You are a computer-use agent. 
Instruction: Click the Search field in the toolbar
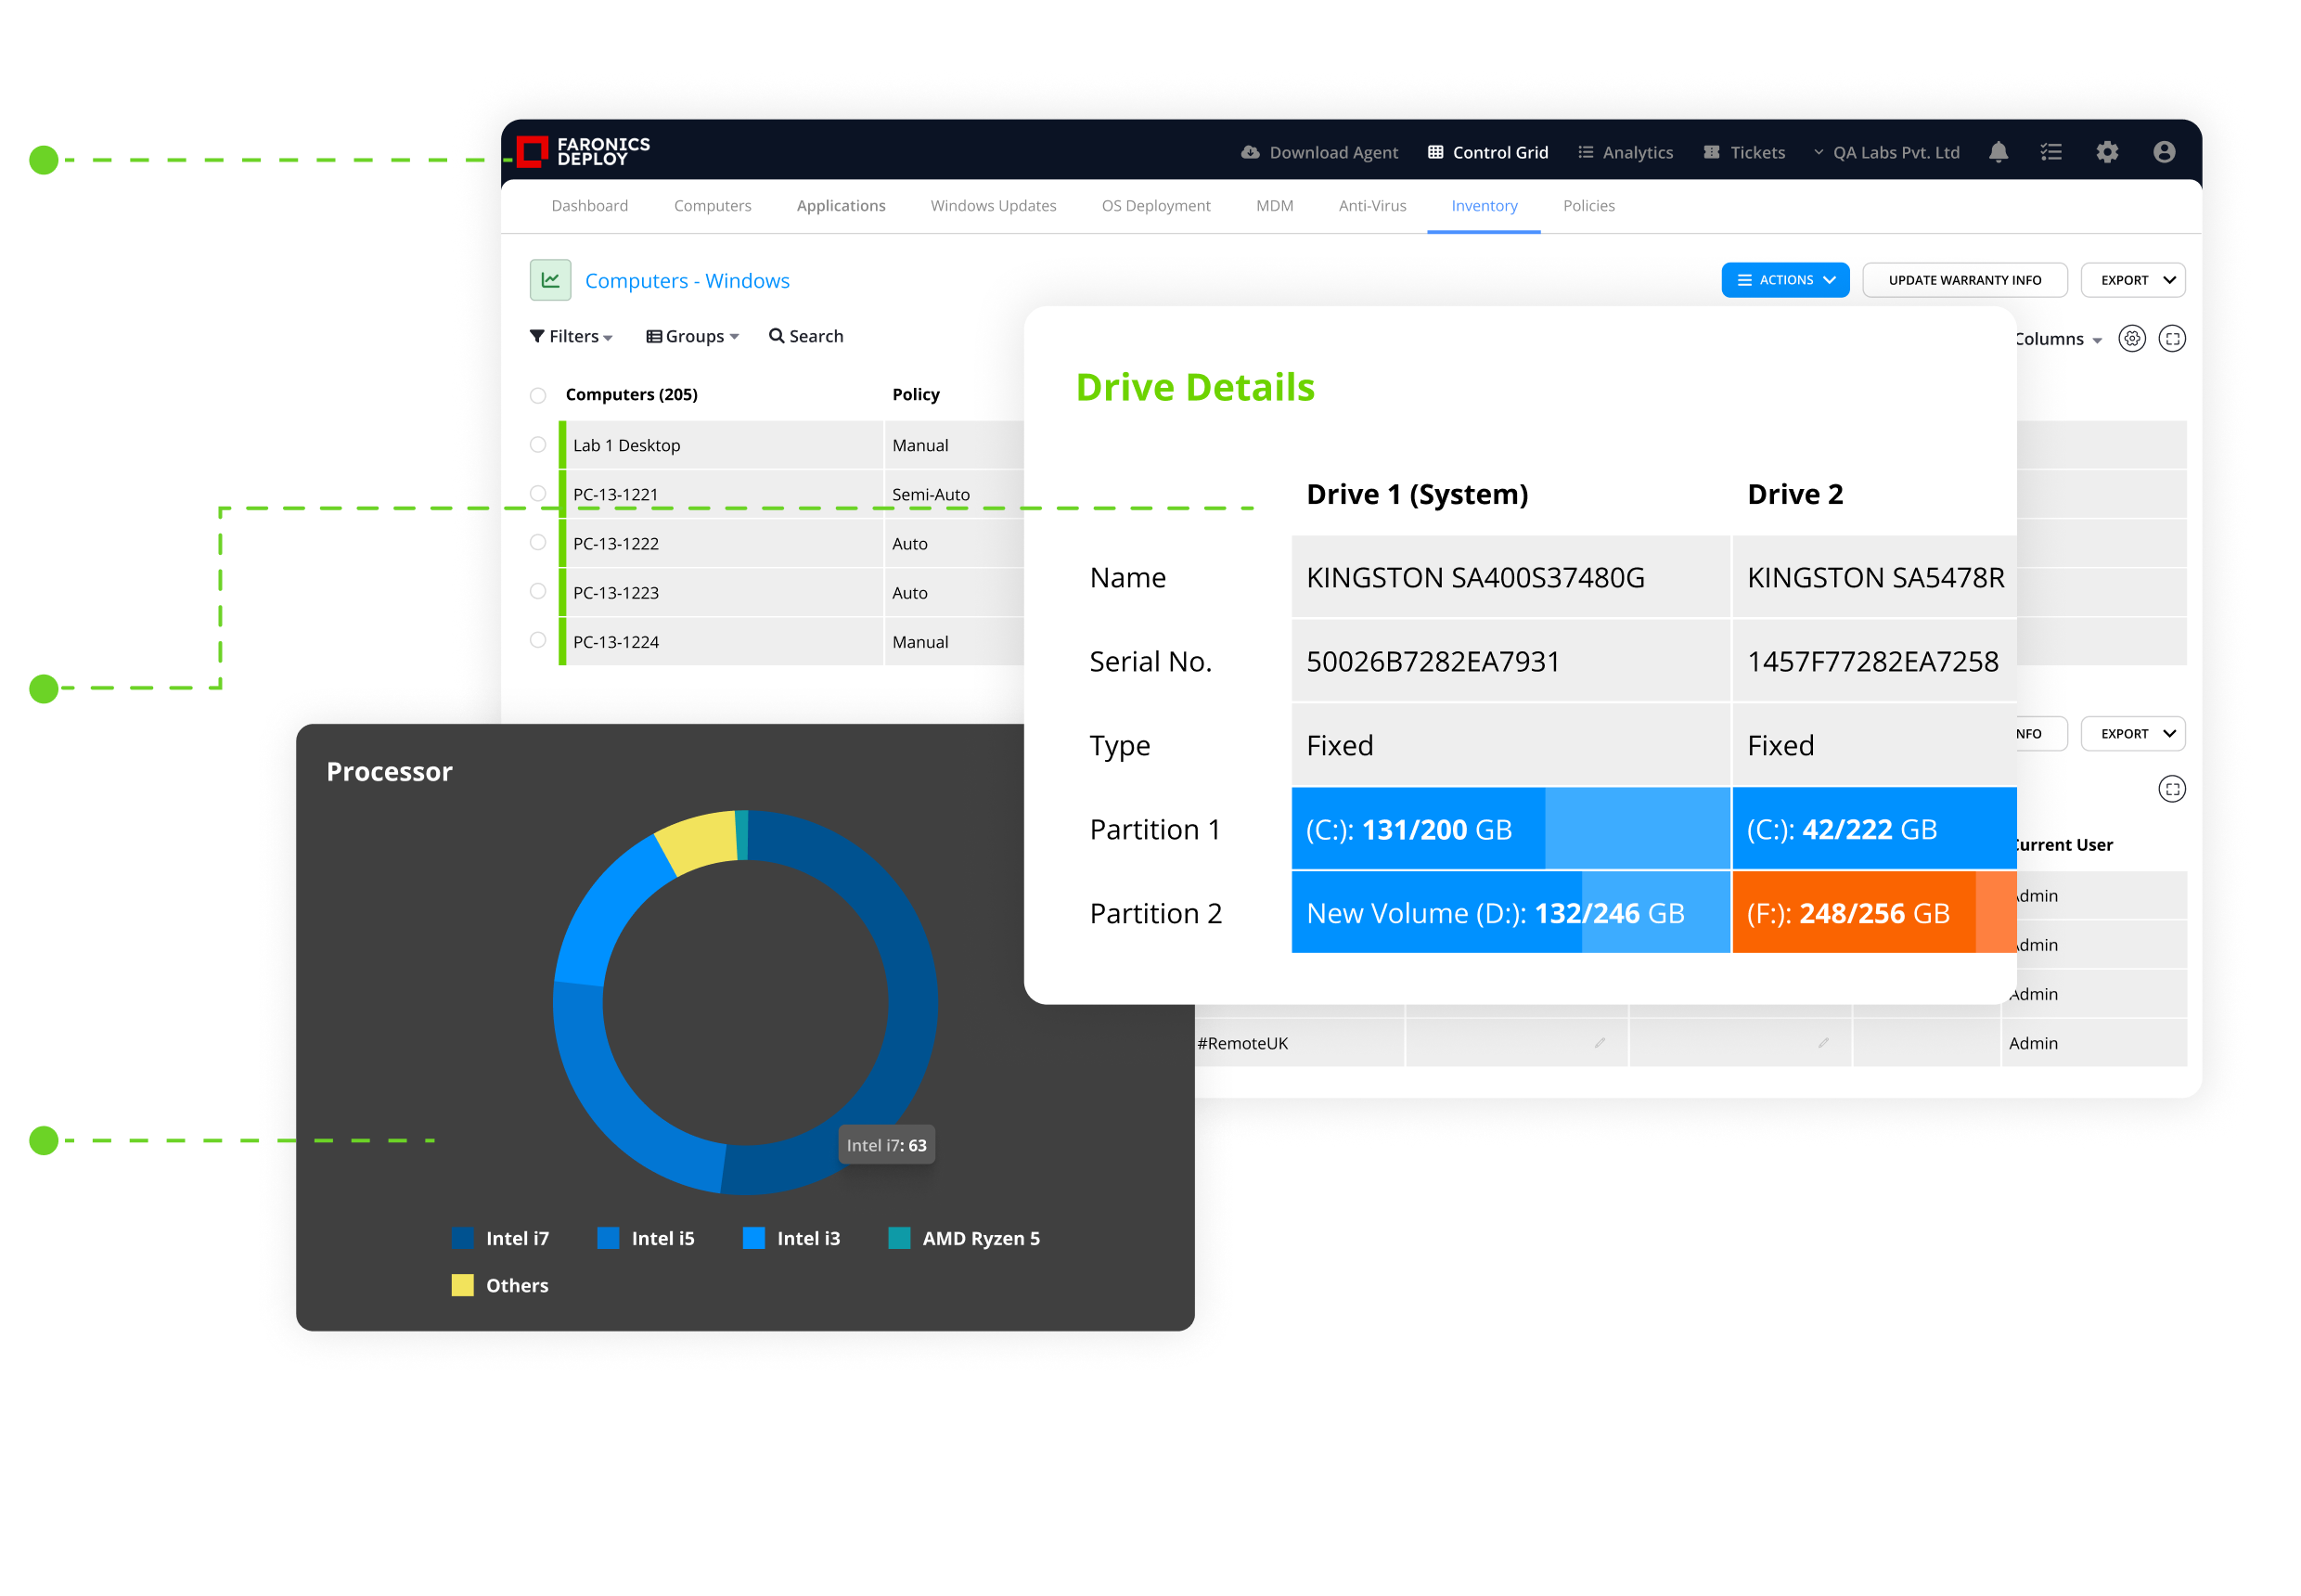coord(806,337)
